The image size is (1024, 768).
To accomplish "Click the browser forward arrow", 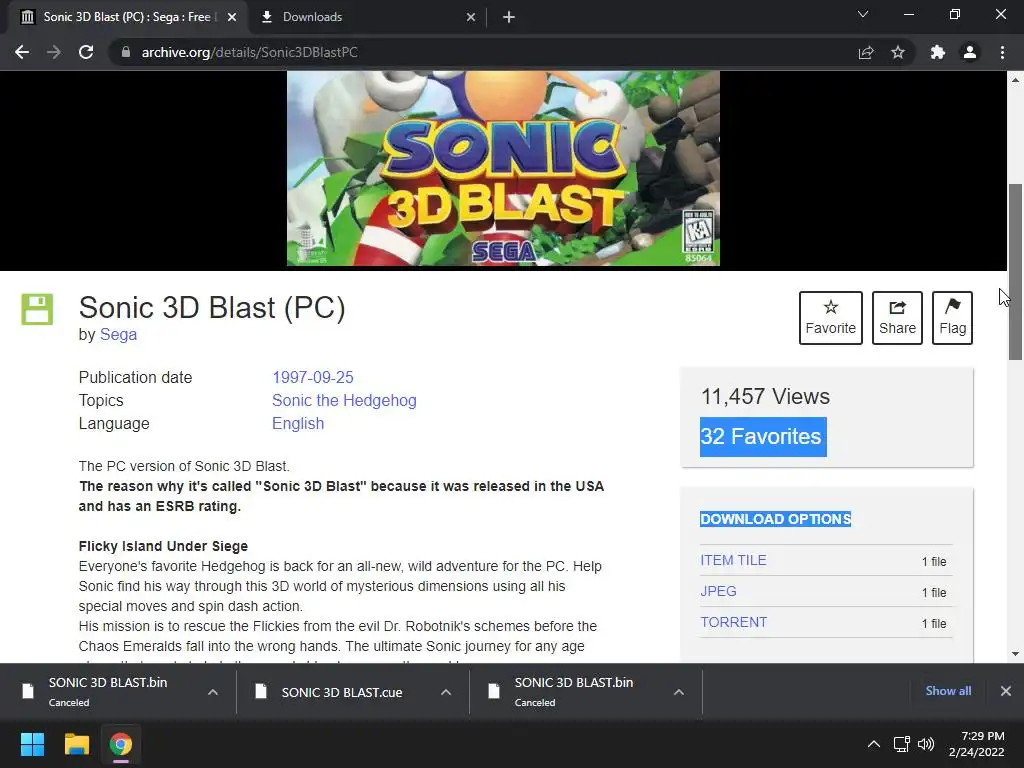I will pyautogui.click(x=54, y=52).
